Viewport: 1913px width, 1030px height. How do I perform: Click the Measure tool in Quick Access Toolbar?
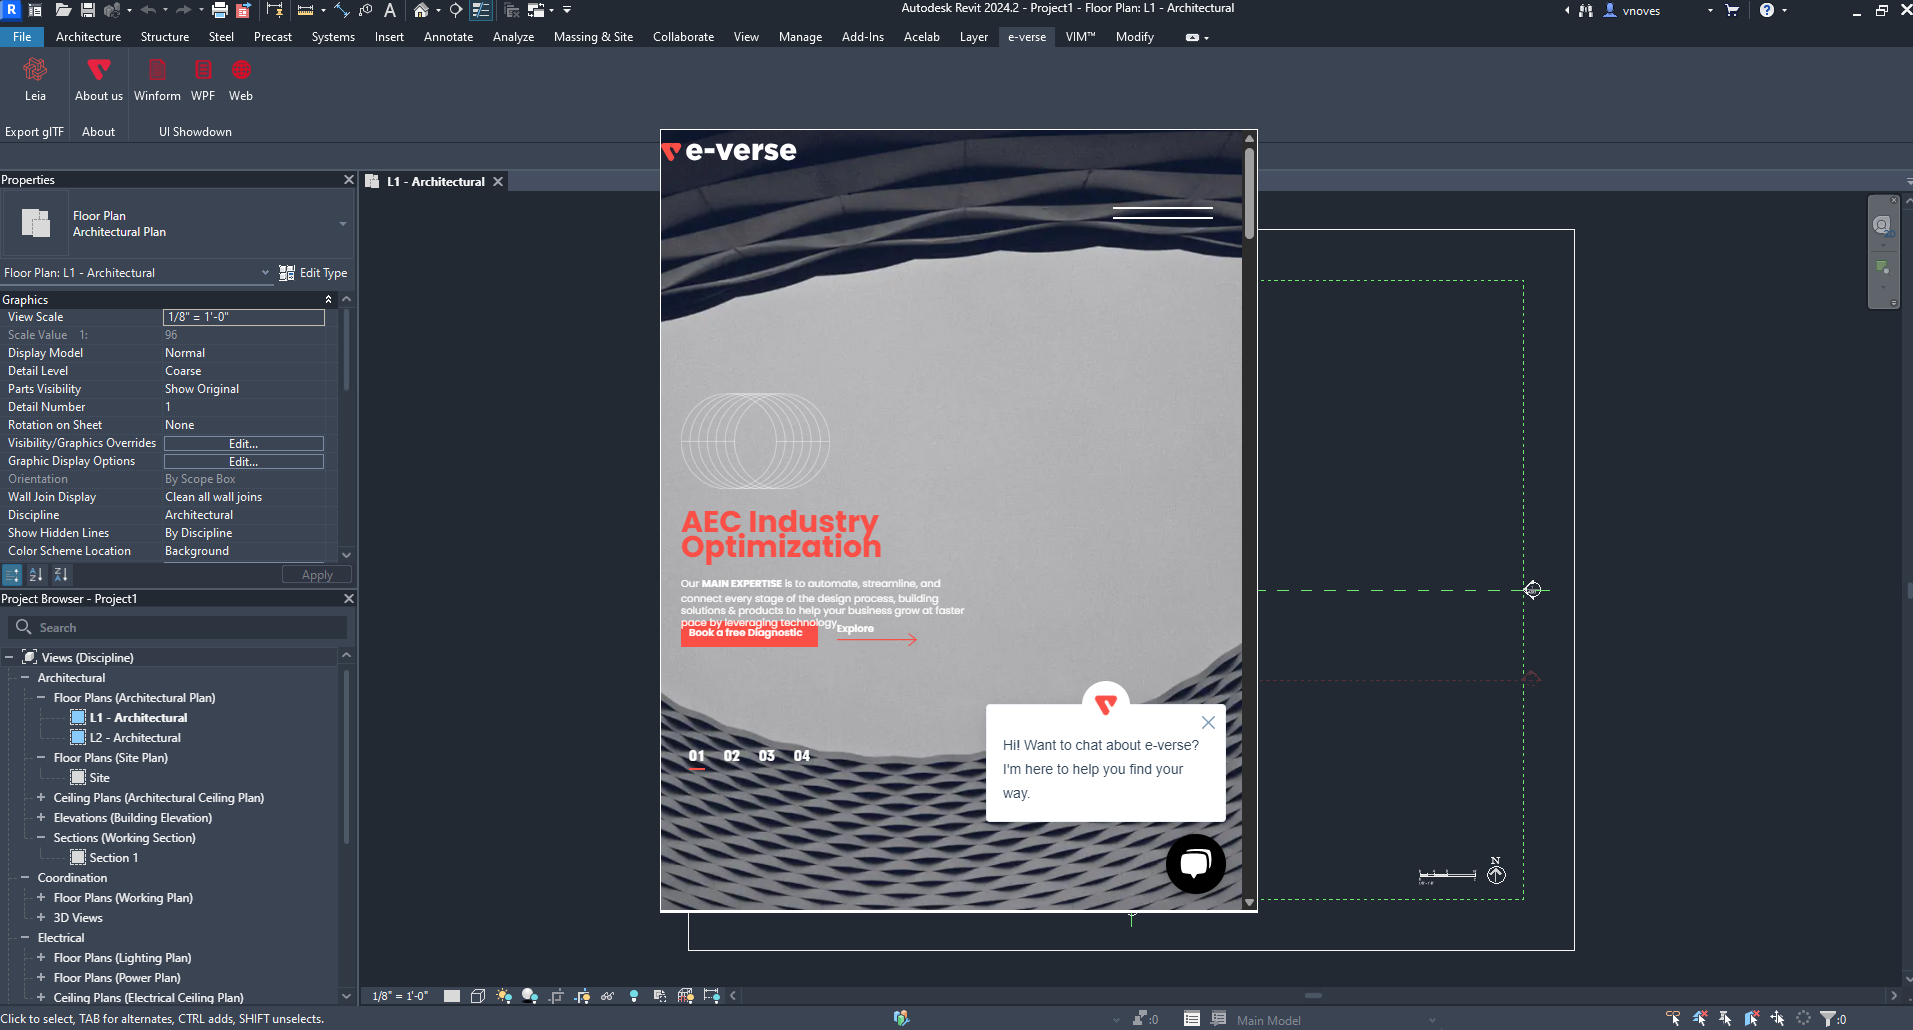click(305, 10)
